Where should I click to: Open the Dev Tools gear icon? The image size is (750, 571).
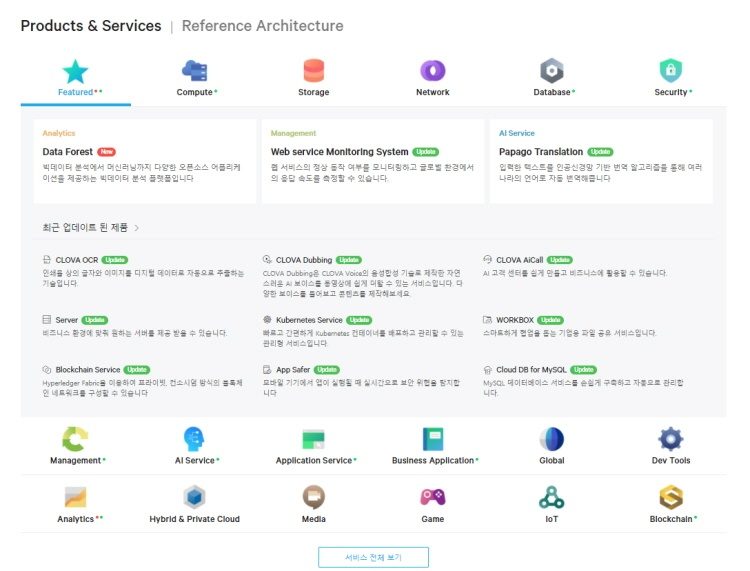pos(671,439)
